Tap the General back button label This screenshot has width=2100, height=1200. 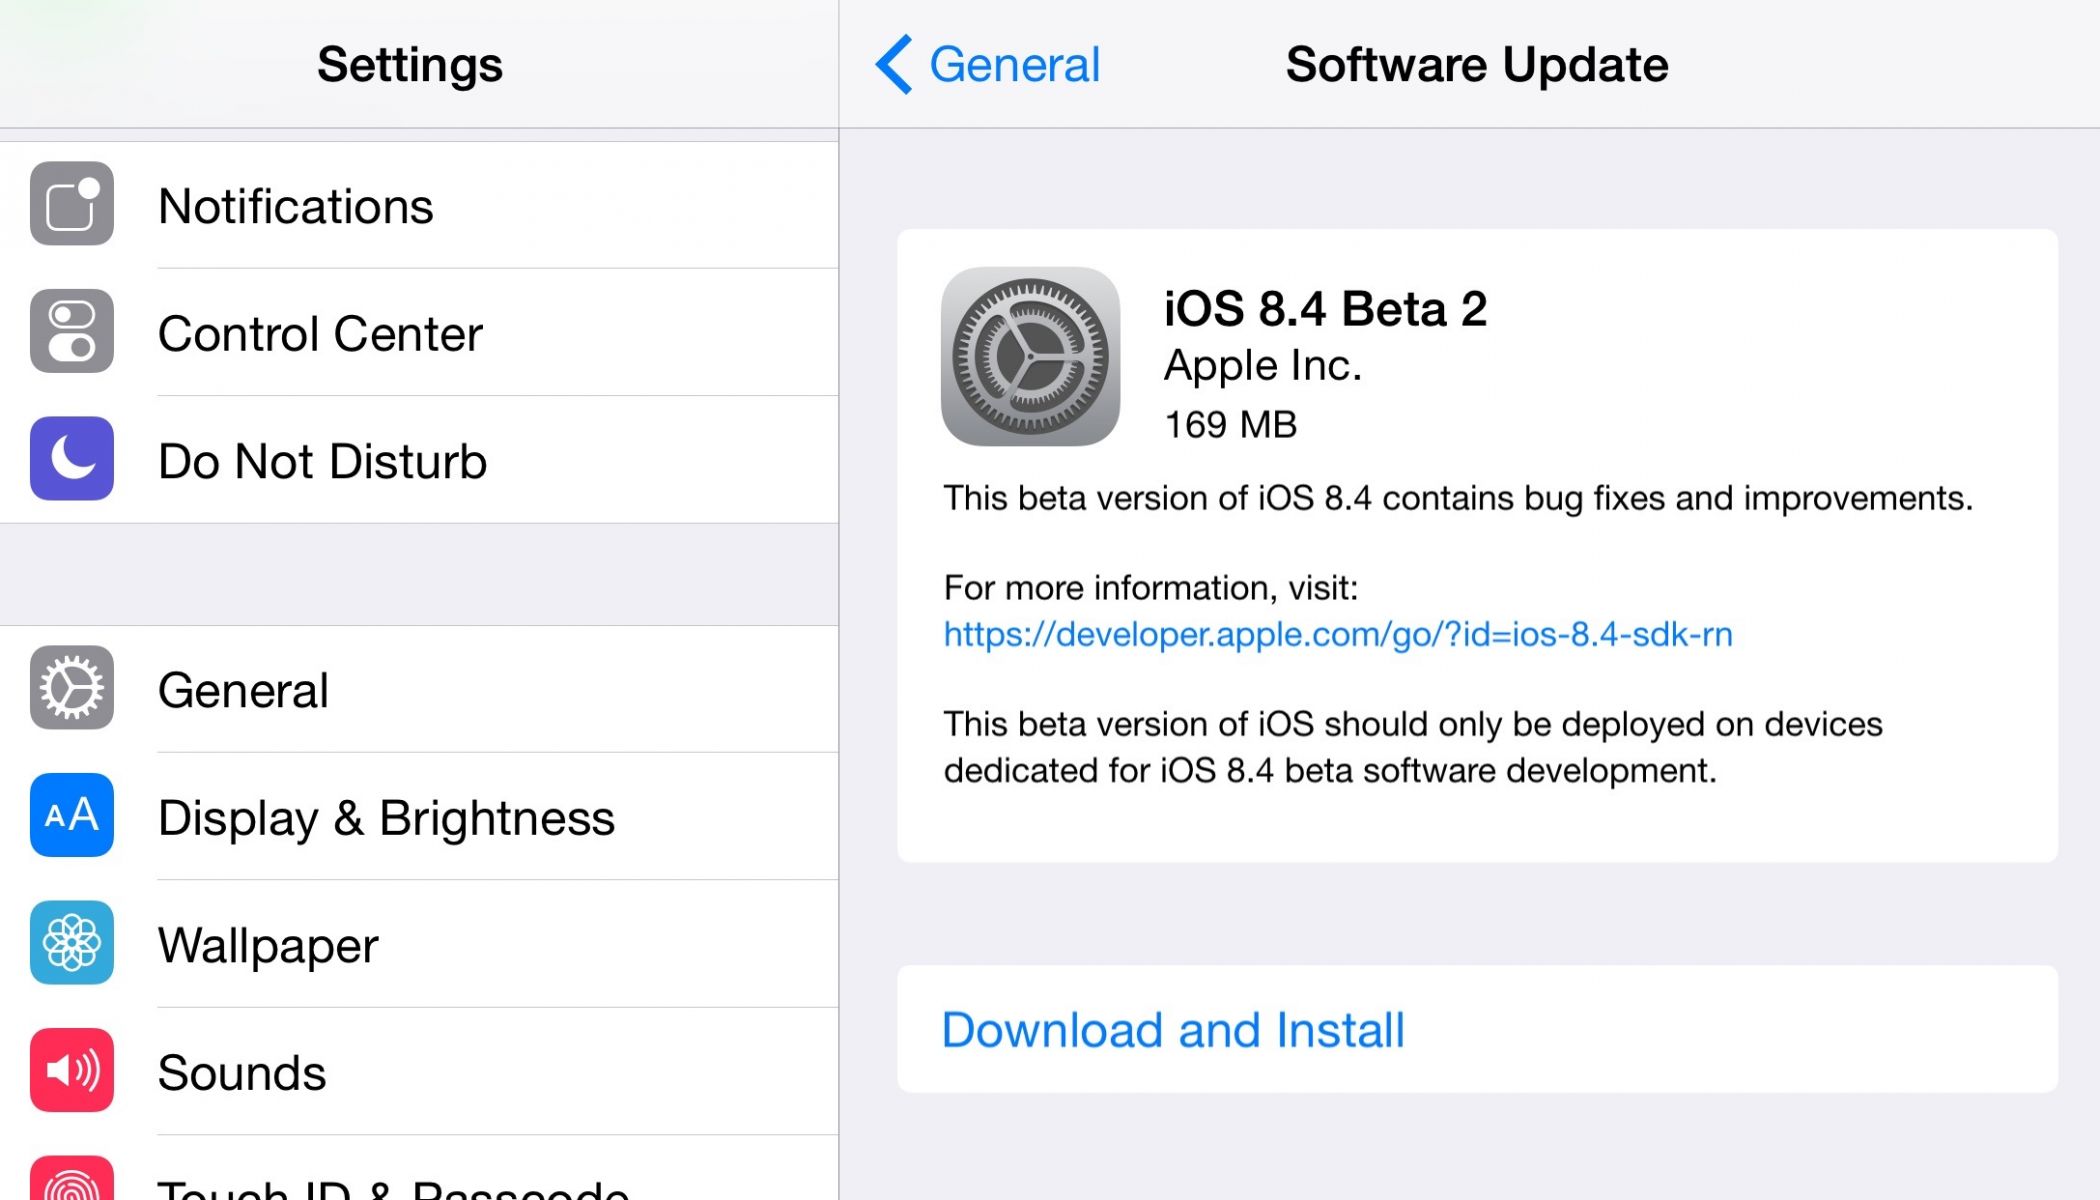1014,65
